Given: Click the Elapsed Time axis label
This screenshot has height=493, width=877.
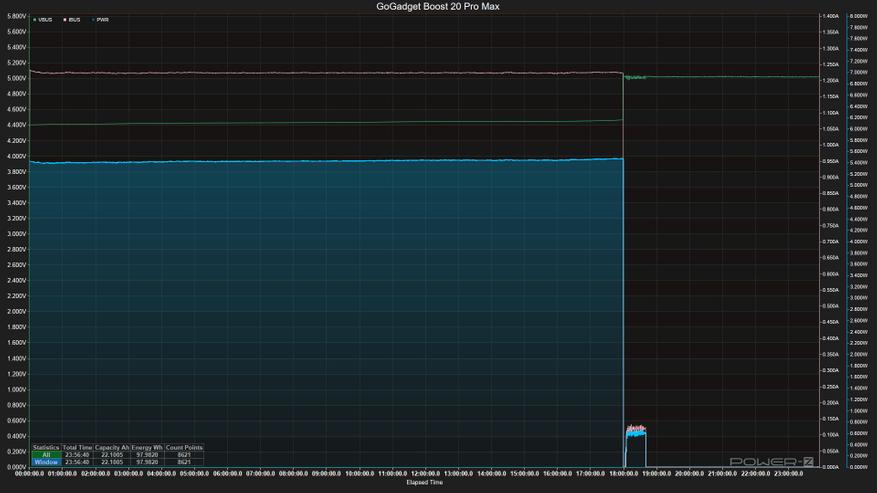Looking at the screenshot, I should point(425,482).
